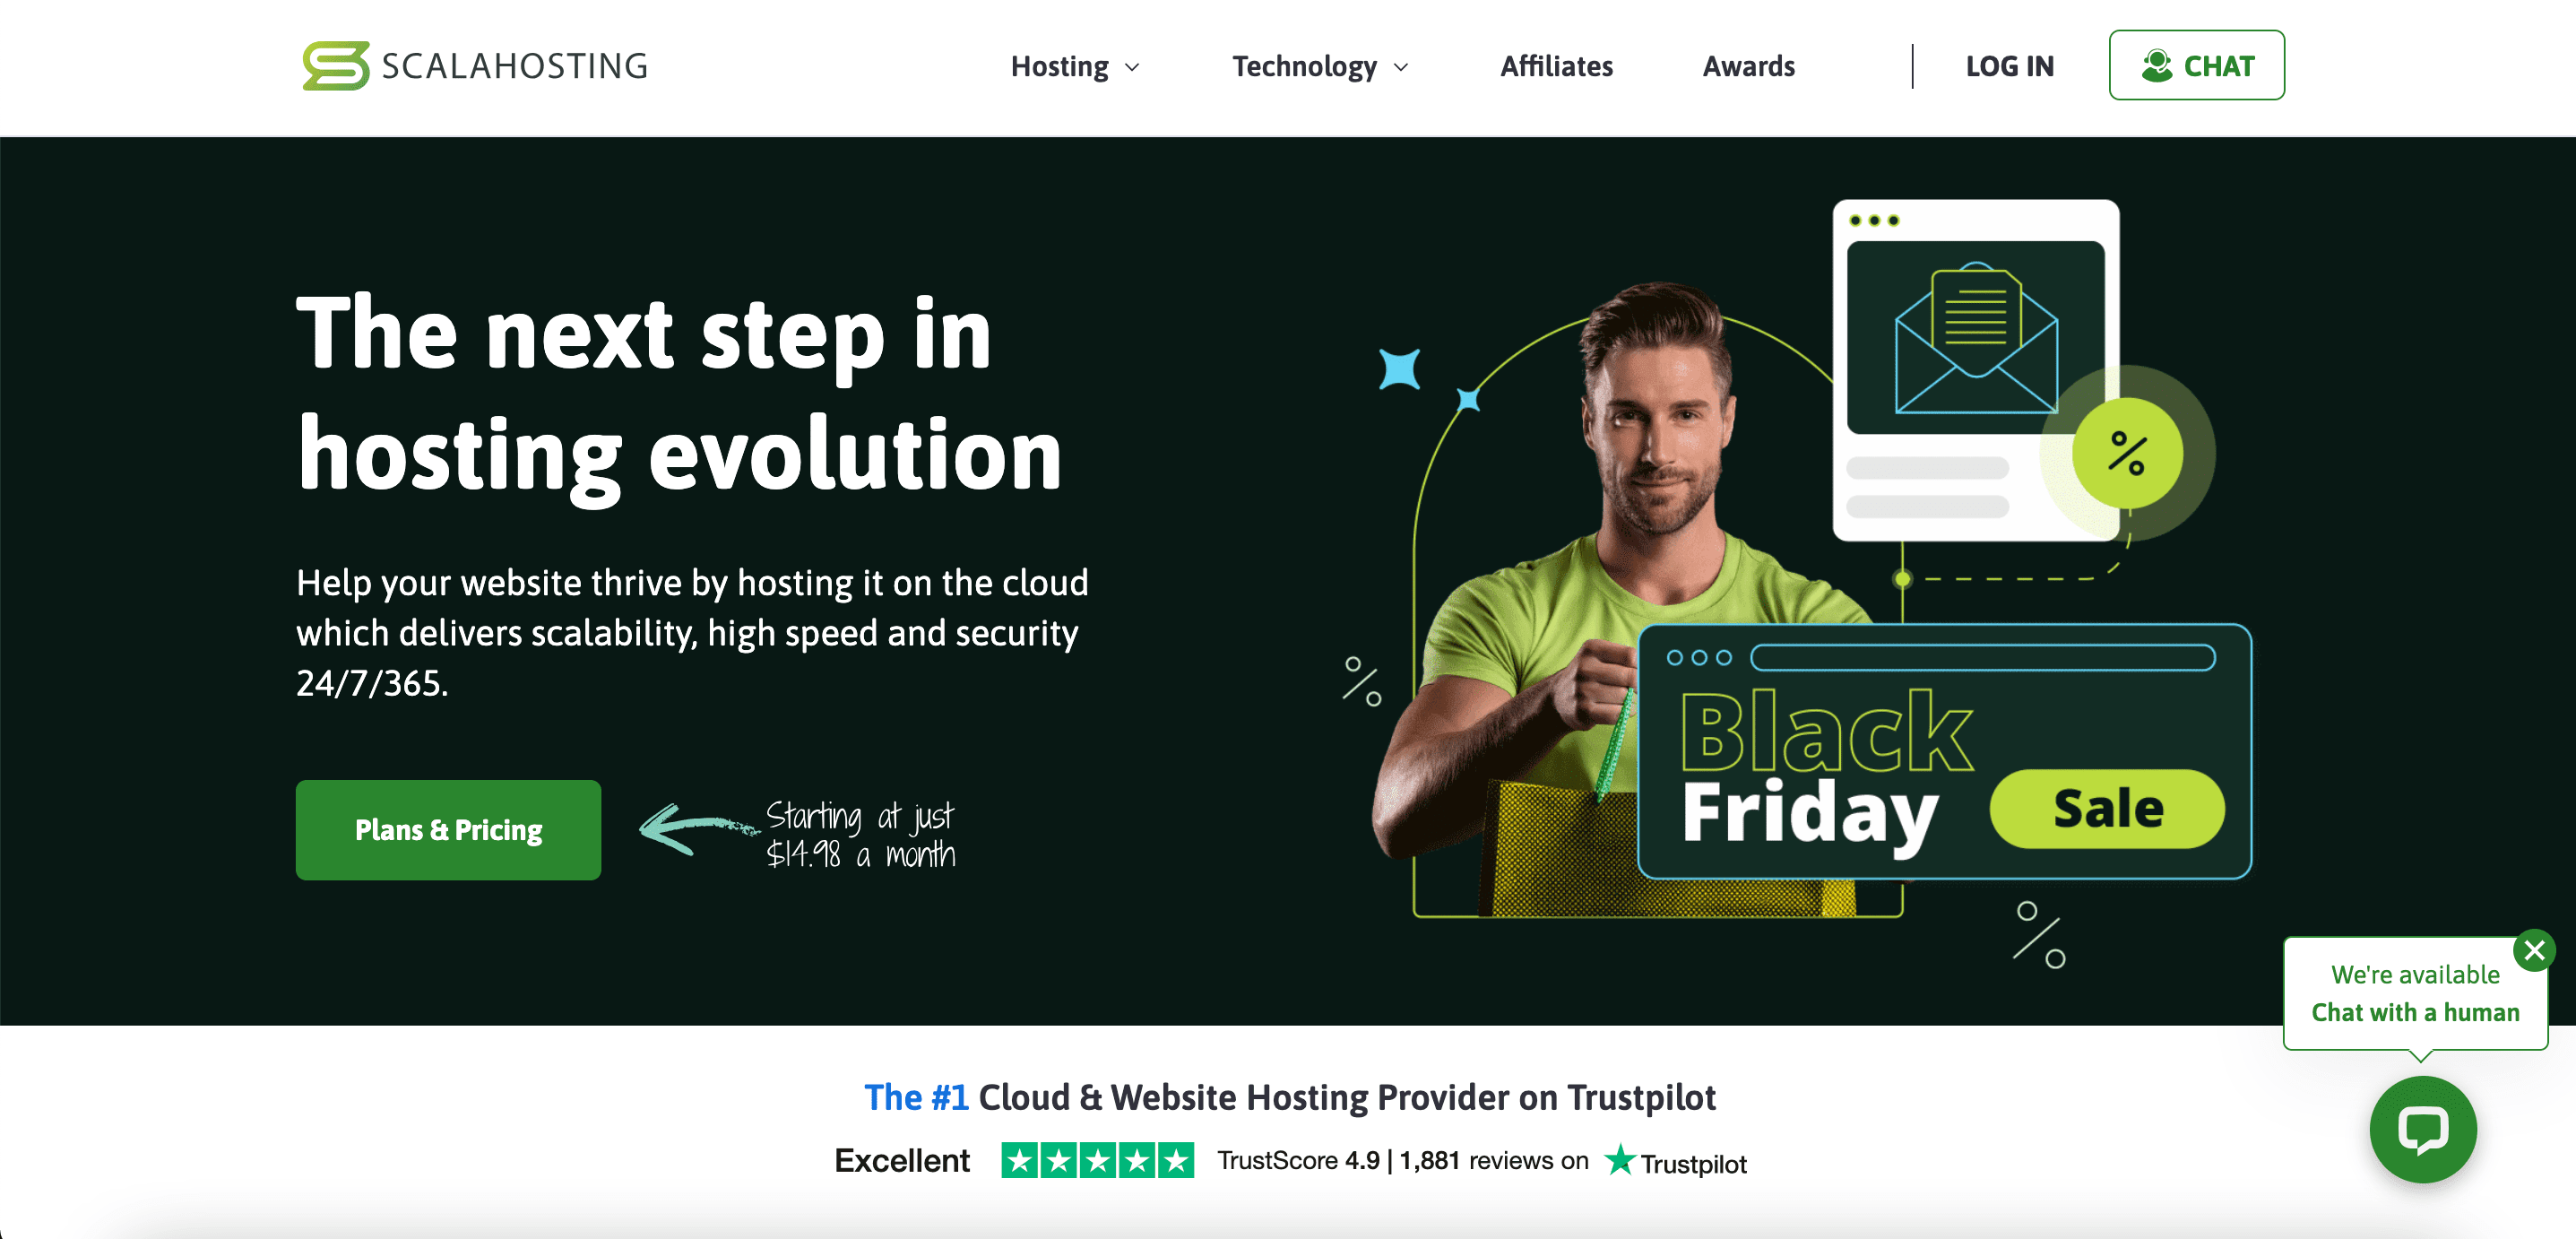Open Plans & Pricing button
This screenshot has width=2576, height=1239.
[x=448, y=830]
